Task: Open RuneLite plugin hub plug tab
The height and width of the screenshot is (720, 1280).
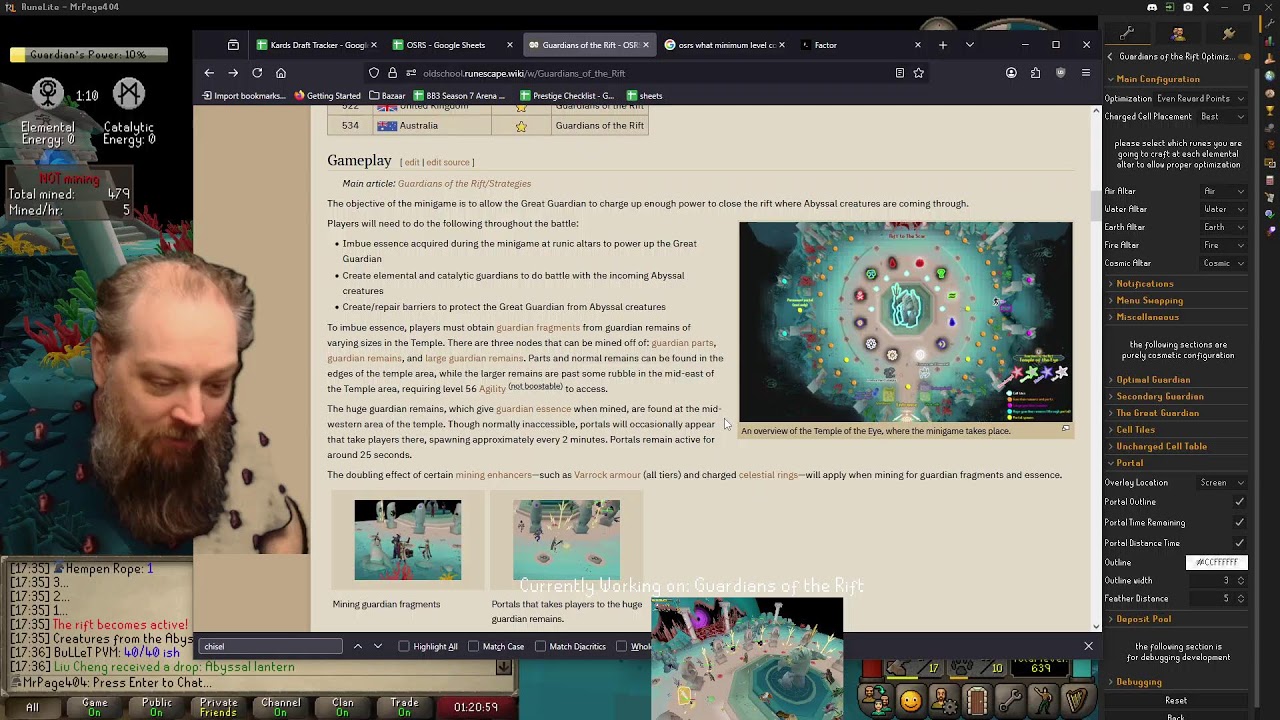Action: pyautogui.click(x=1229, y=33)
